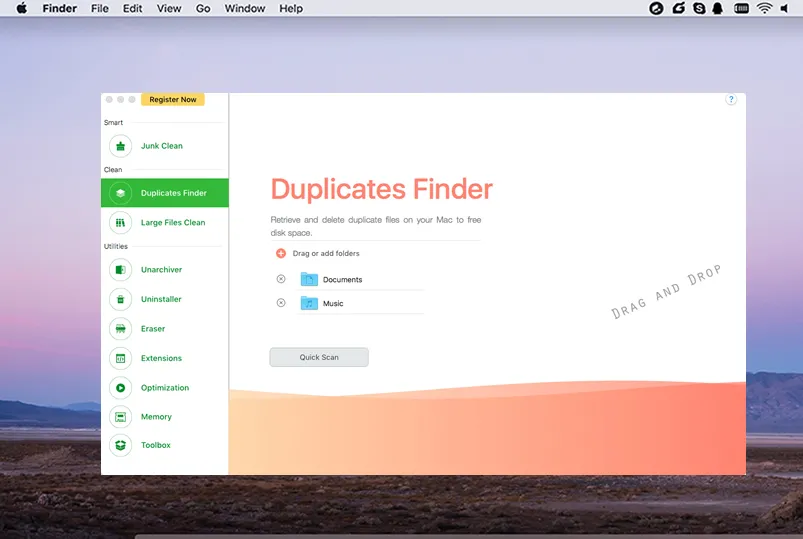Click the Wi-Fi status icon
This screenshot has height=539, width=803.
pos(764,9)
